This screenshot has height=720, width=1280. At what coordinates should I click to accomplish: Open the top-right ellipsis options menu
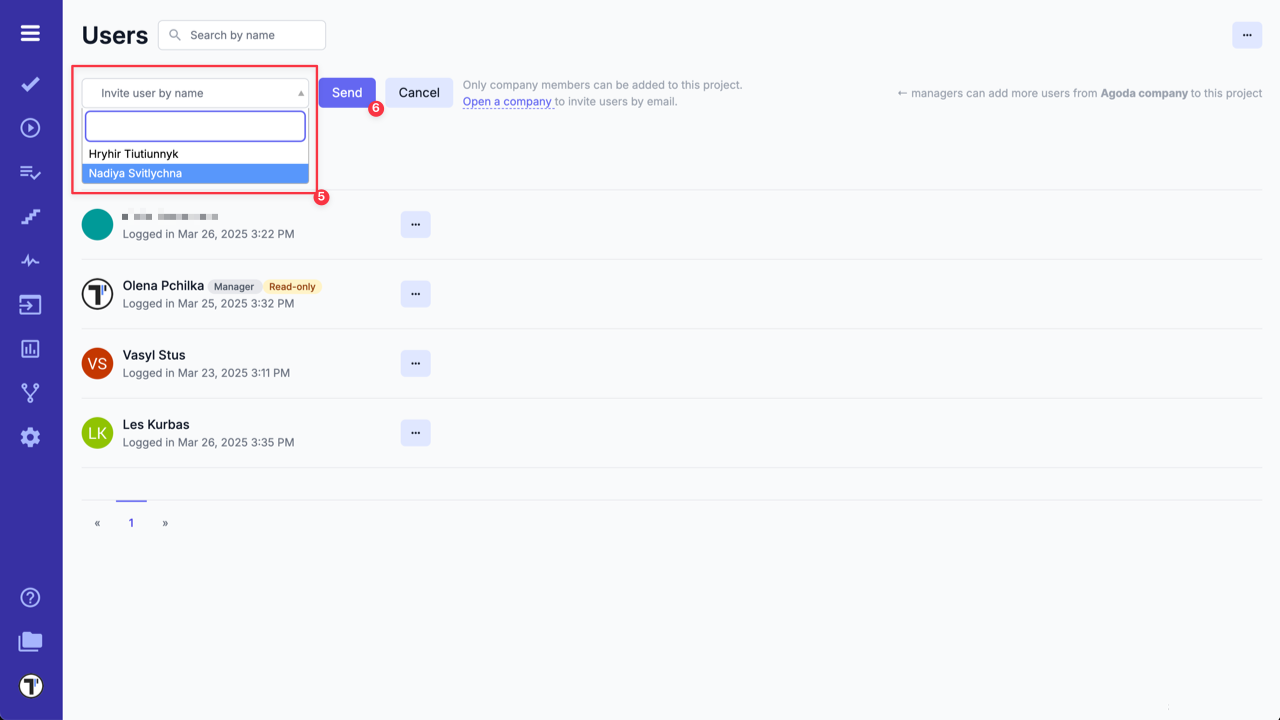pos(1246,34)
